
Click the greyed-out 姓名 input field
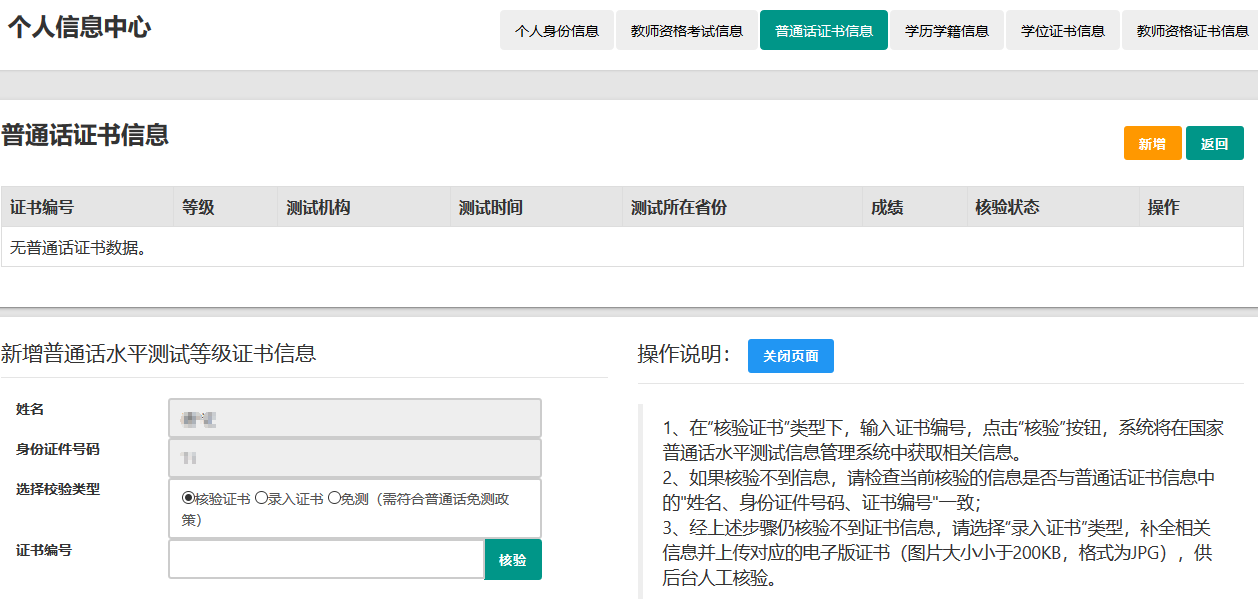click(355, 418)
